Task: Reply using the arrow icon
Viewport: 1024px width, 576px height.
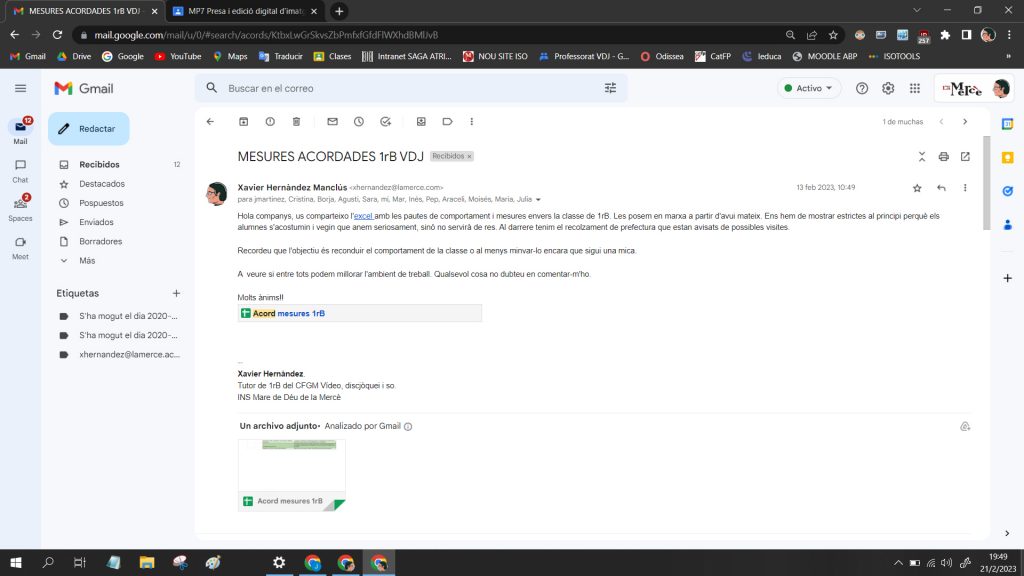Action: click(941, 188)
